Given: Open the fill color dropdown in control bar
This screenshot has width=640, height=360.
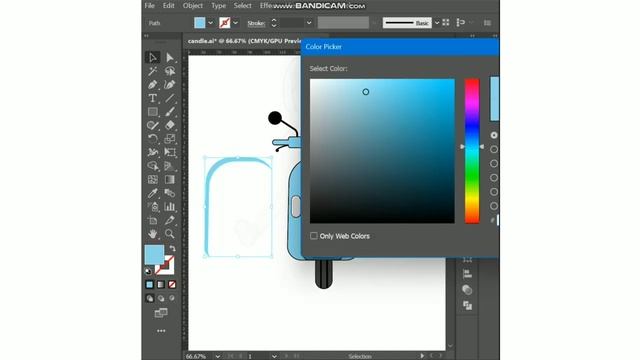Looking at the screenshot, I should coord(211,23).
